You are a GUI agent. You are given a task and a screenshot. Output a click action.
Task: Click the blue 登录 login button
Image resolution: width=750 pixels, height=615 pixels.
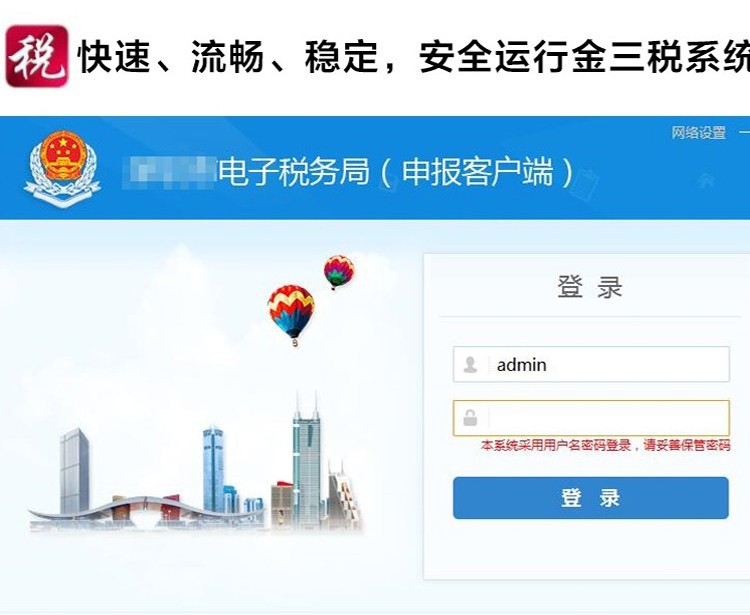click(591, 498)
